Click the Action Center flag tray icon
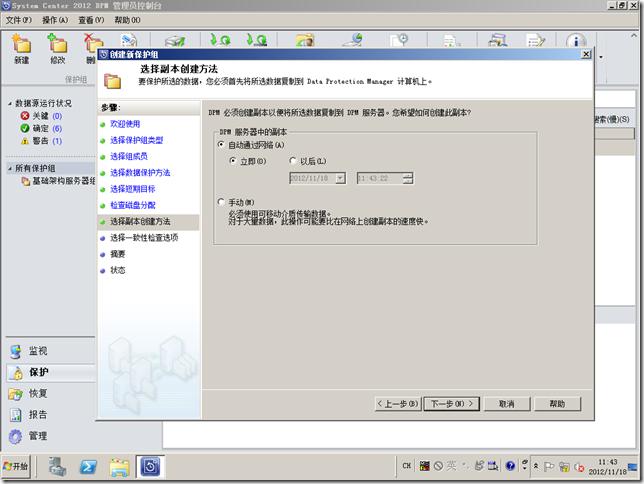This screenshot has width=644, height=484. tap(549, 466)
